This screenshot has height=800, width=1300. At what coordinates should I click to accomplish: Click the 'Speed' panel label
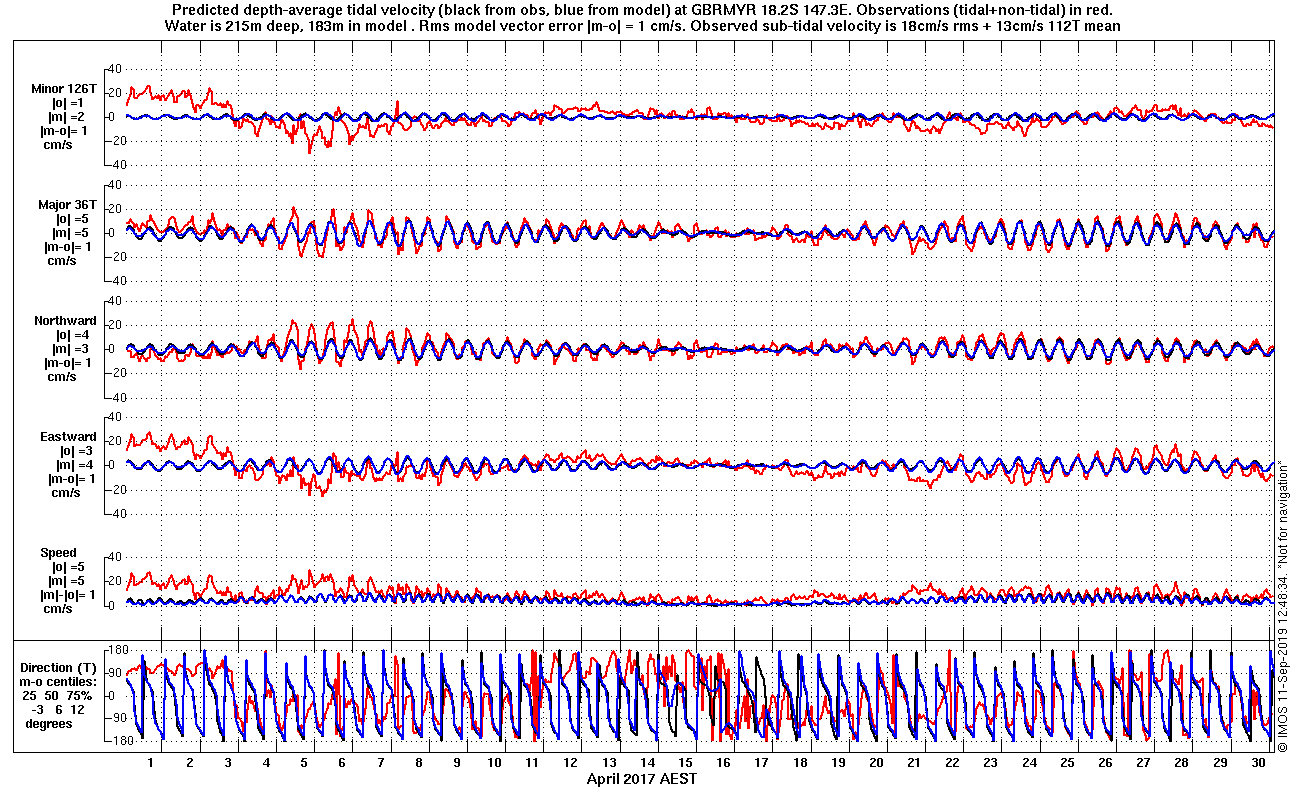coord(58,553)
